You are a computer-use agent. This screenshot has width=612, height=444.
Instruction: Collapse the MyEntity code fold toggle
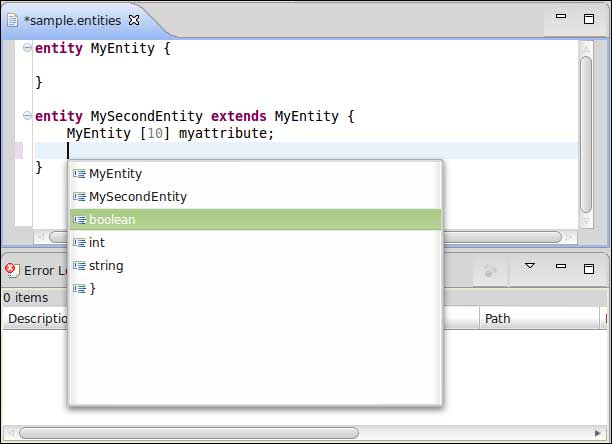(27, 48)
